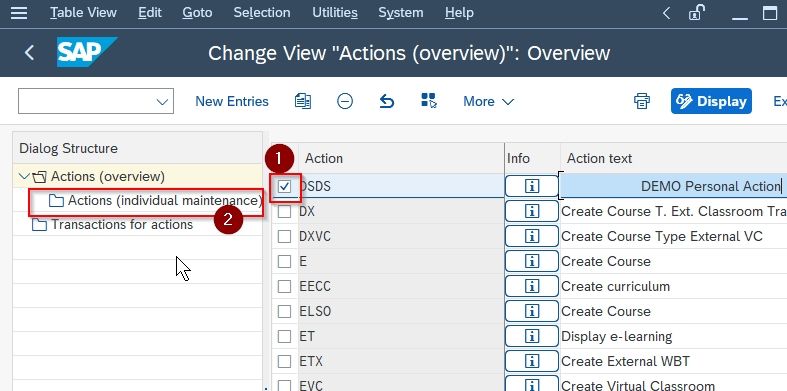Collapse the Actions (overview) tree node
This screenshot has height=391, width=787.
coord(23,176)
